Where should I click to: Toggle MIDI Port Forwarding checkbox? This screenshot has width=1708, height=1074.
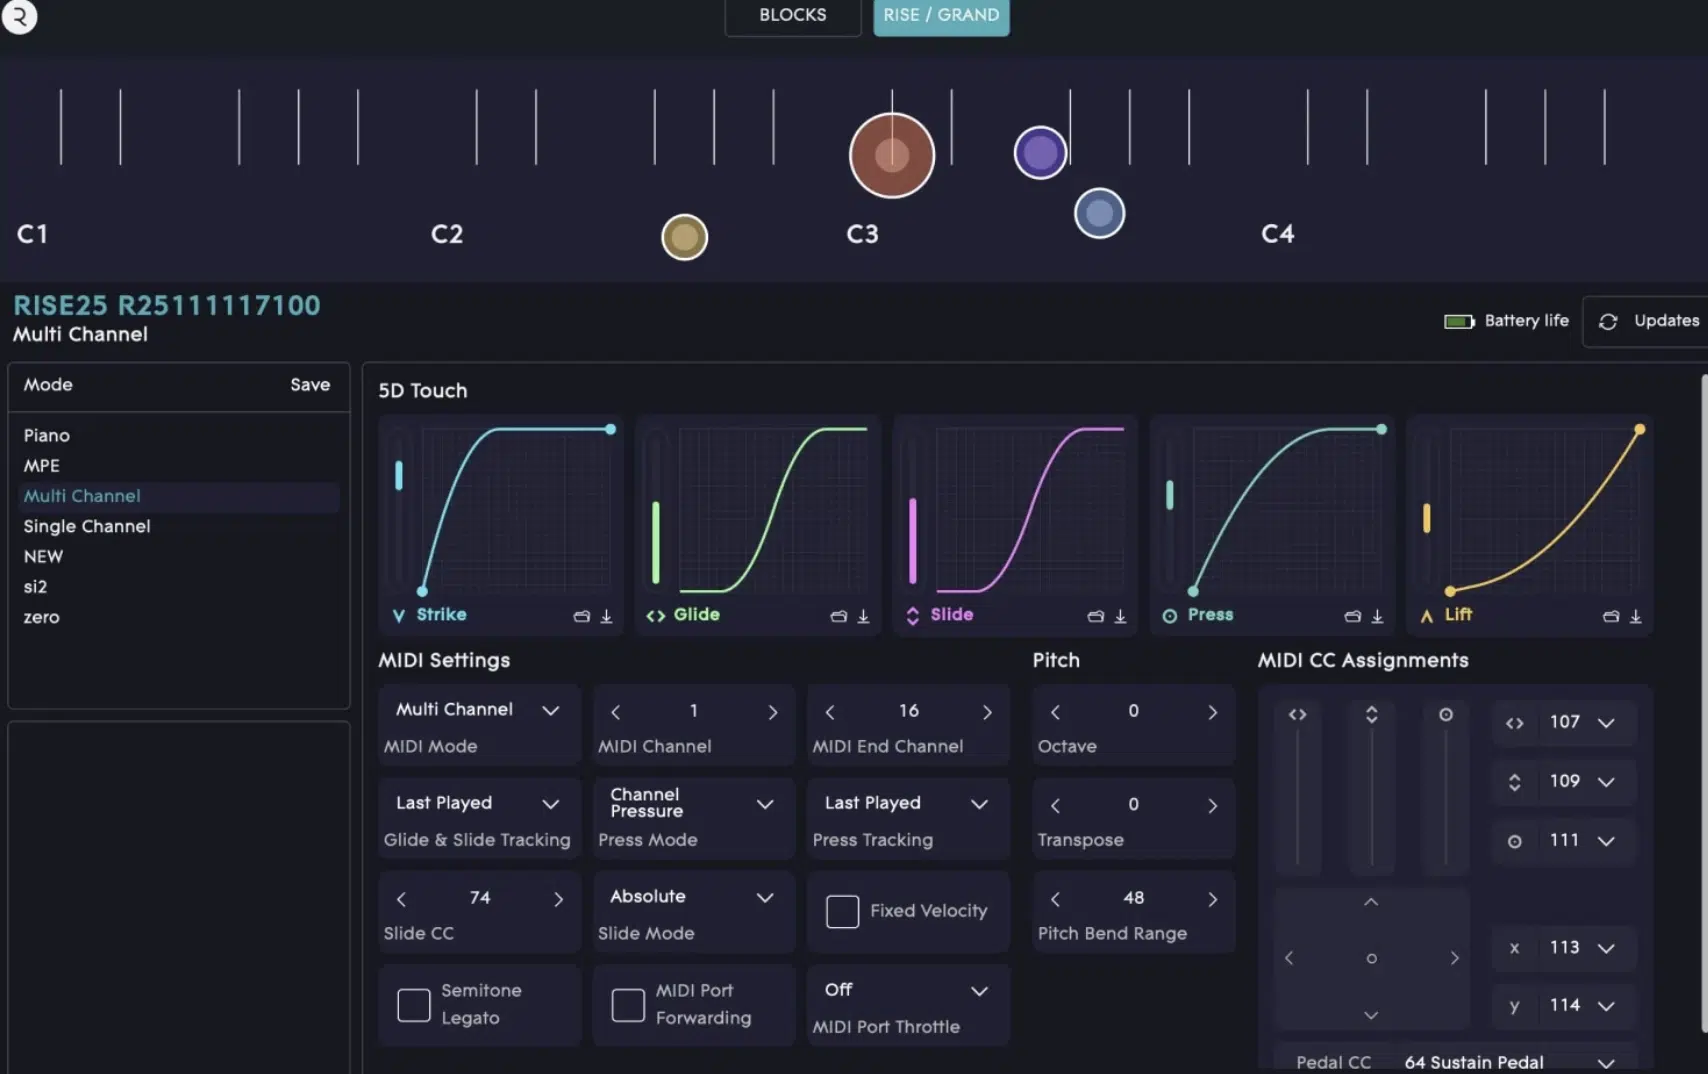tap(628, 1004)
